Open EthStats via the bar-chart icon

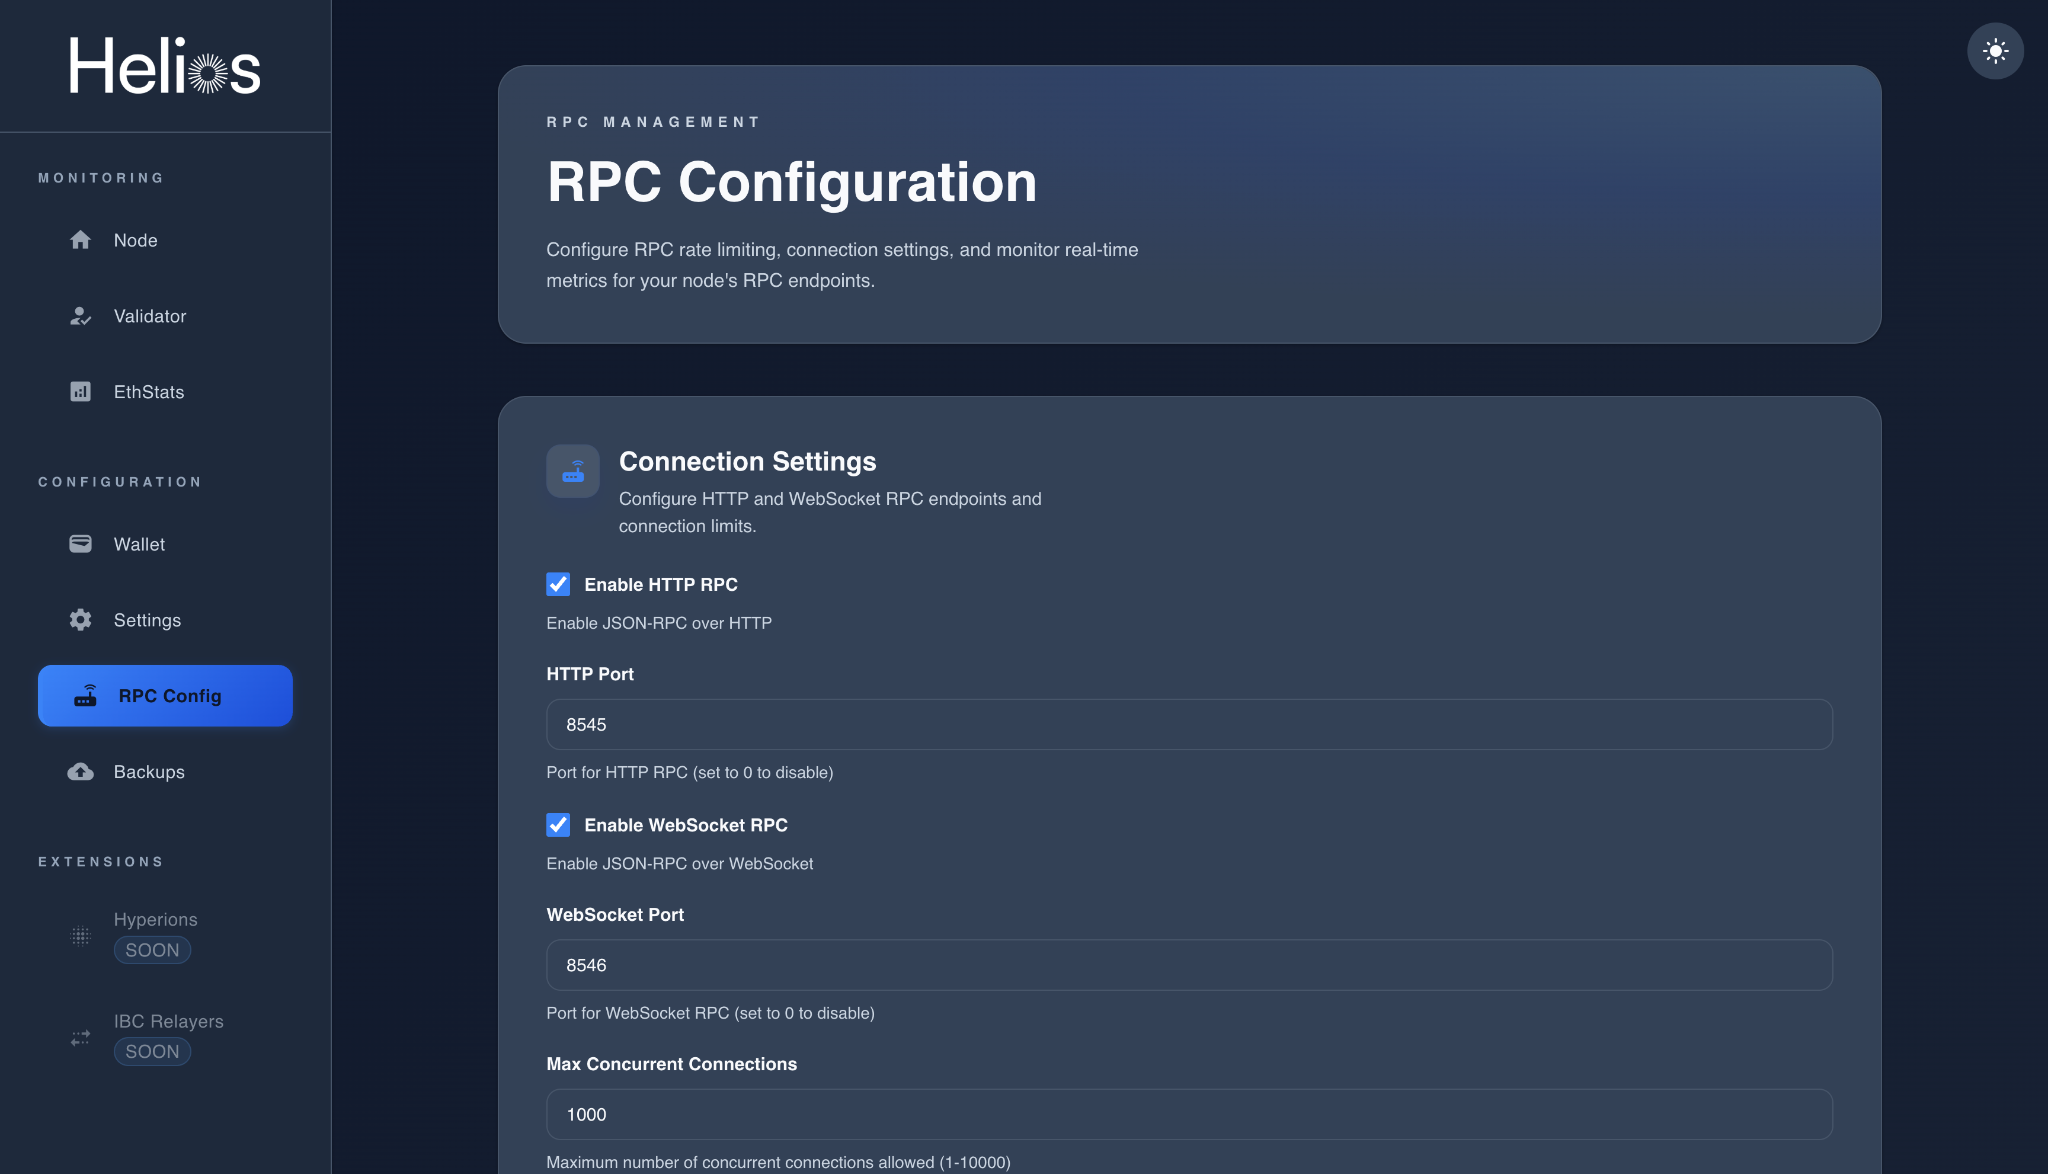pyautogui.click(x=80, y=391)
